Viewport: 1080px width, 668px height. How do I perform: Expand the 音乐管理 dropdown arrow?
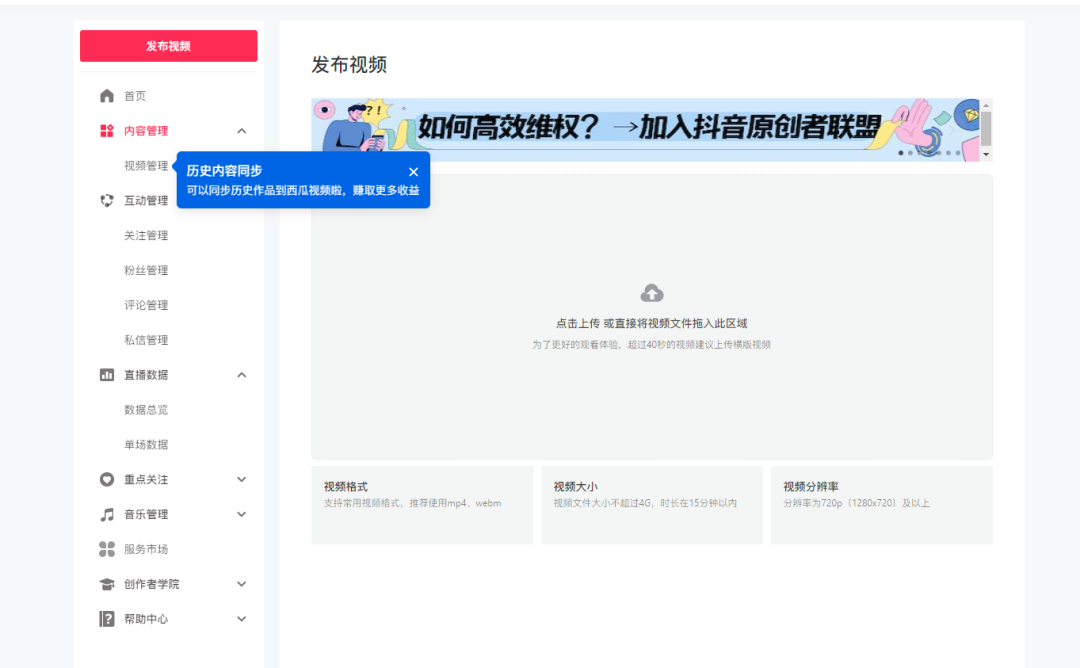[x=241, y=514]
